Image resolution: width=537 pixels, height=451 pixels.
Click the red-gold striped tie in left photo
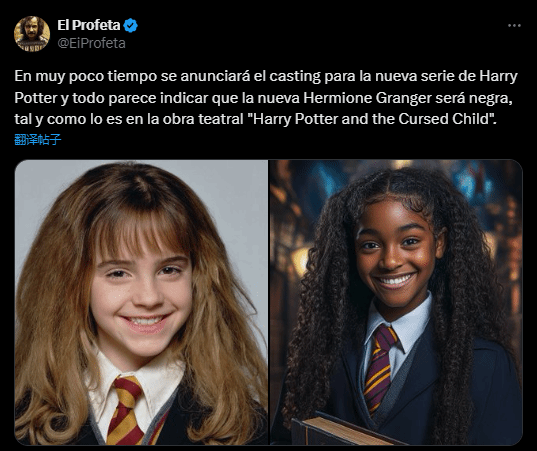click(x=125, y=411)
